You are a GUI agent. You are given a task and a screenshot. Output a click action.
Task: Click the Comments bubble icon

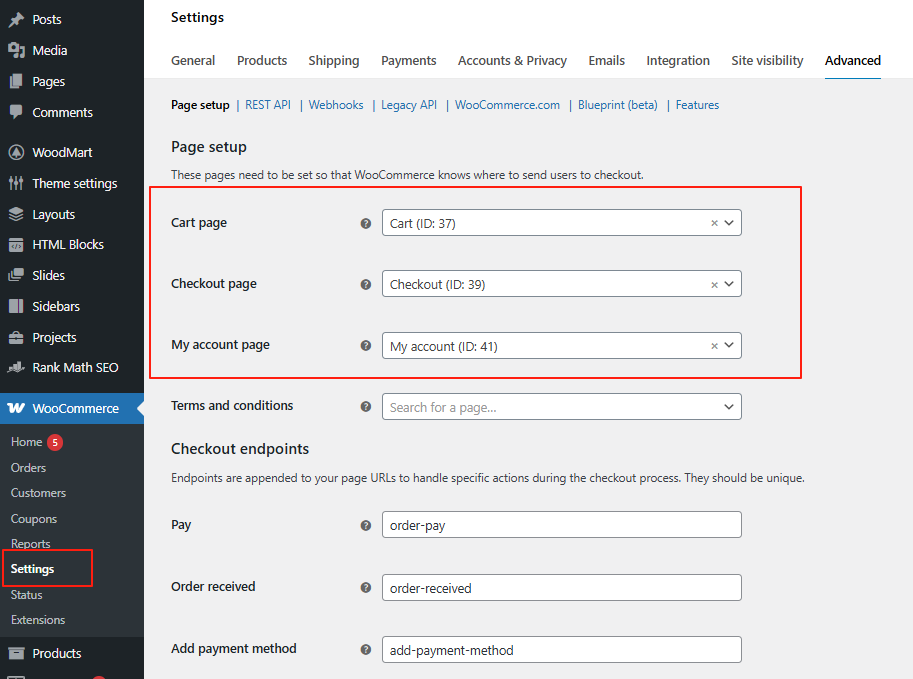(16, 112)
